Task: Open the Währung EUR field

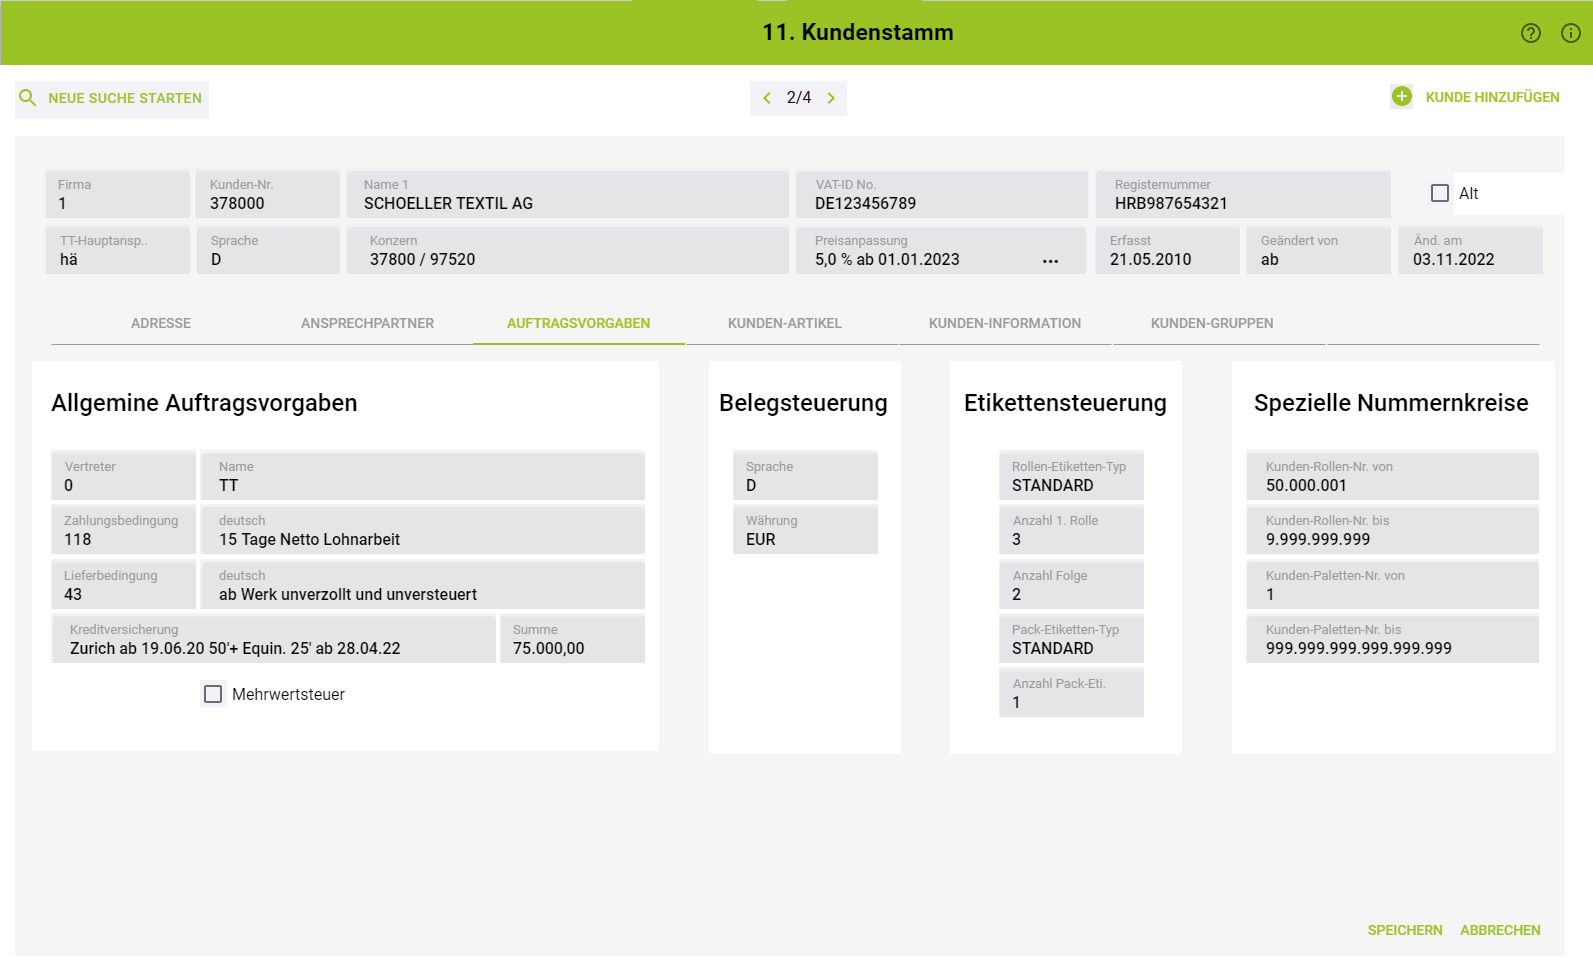Action: click(x=805, y=530)
